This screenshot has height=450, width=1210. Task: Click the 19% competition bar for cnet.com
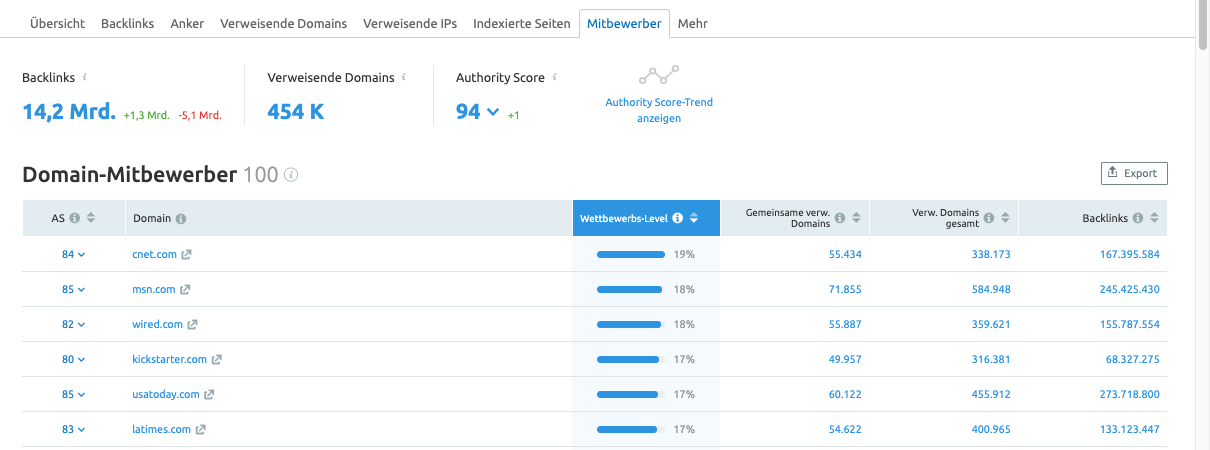click(x=631, y=255)
